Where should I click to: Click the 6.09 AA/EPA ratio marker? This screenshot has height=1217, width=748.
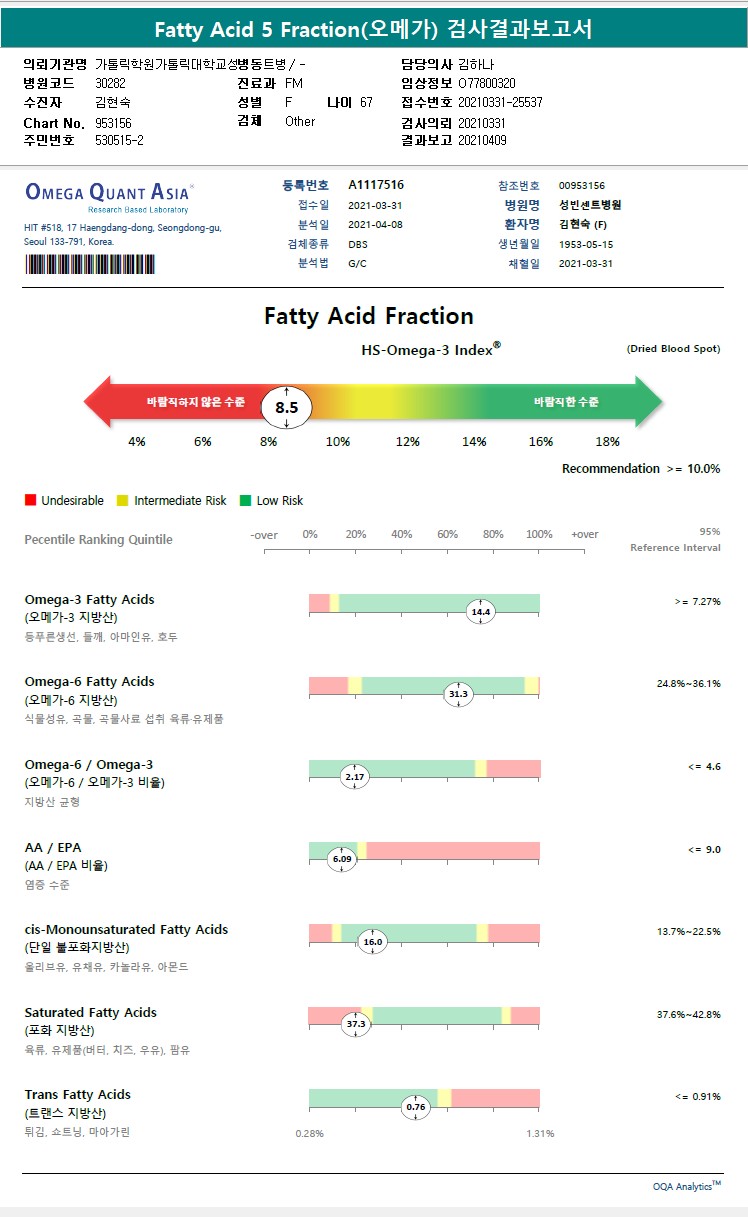[x=342, y=859]
